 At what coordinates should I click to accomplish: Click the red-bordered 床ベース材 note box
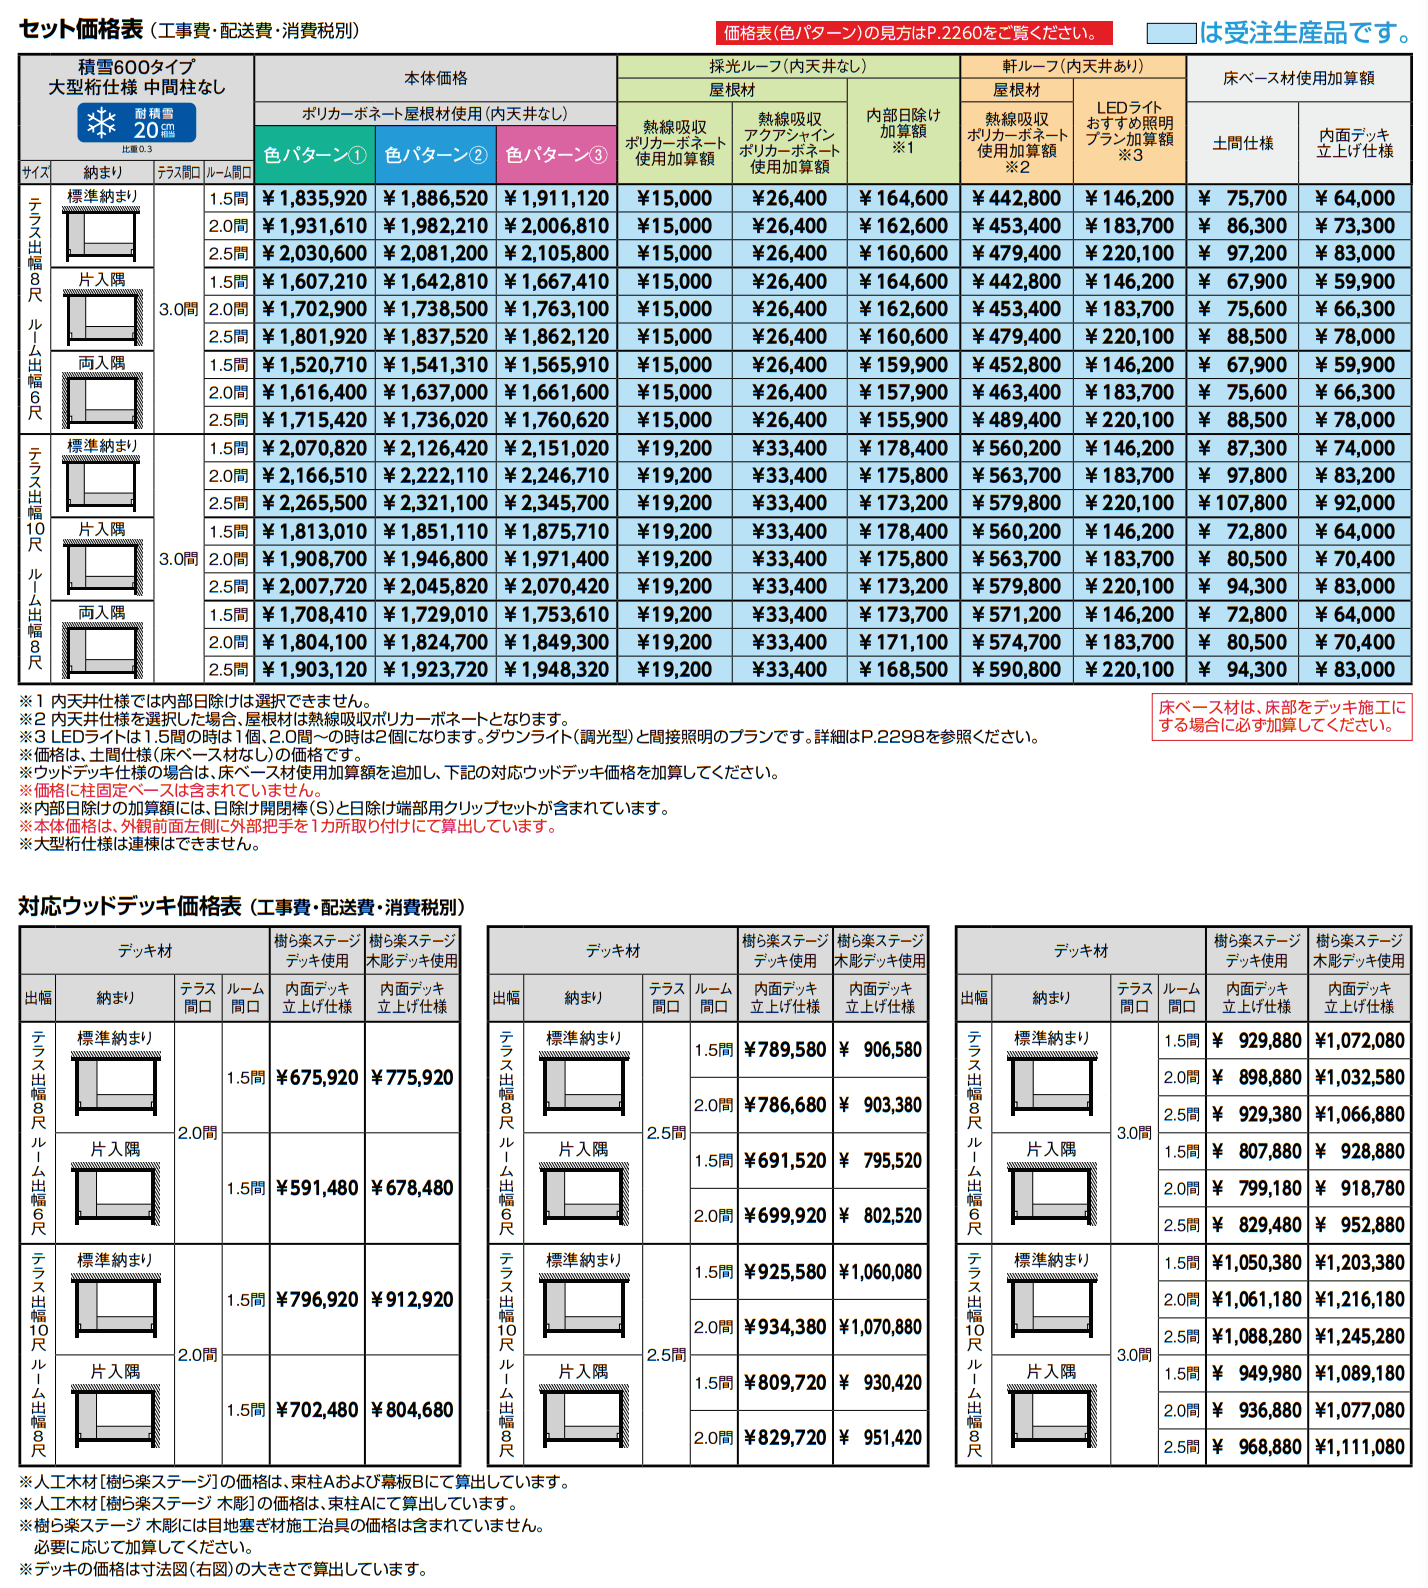[1282, 716]
